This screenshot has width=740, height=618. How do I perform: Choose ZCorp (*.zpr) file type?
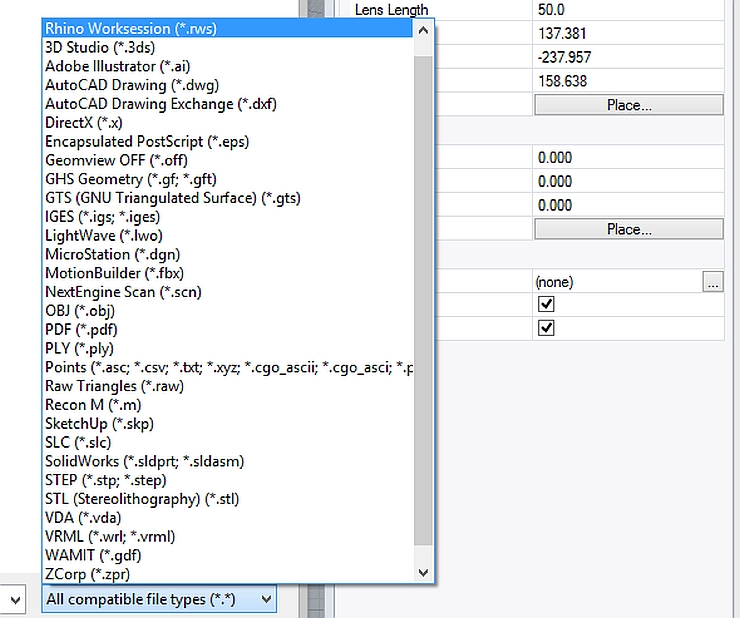227,574
